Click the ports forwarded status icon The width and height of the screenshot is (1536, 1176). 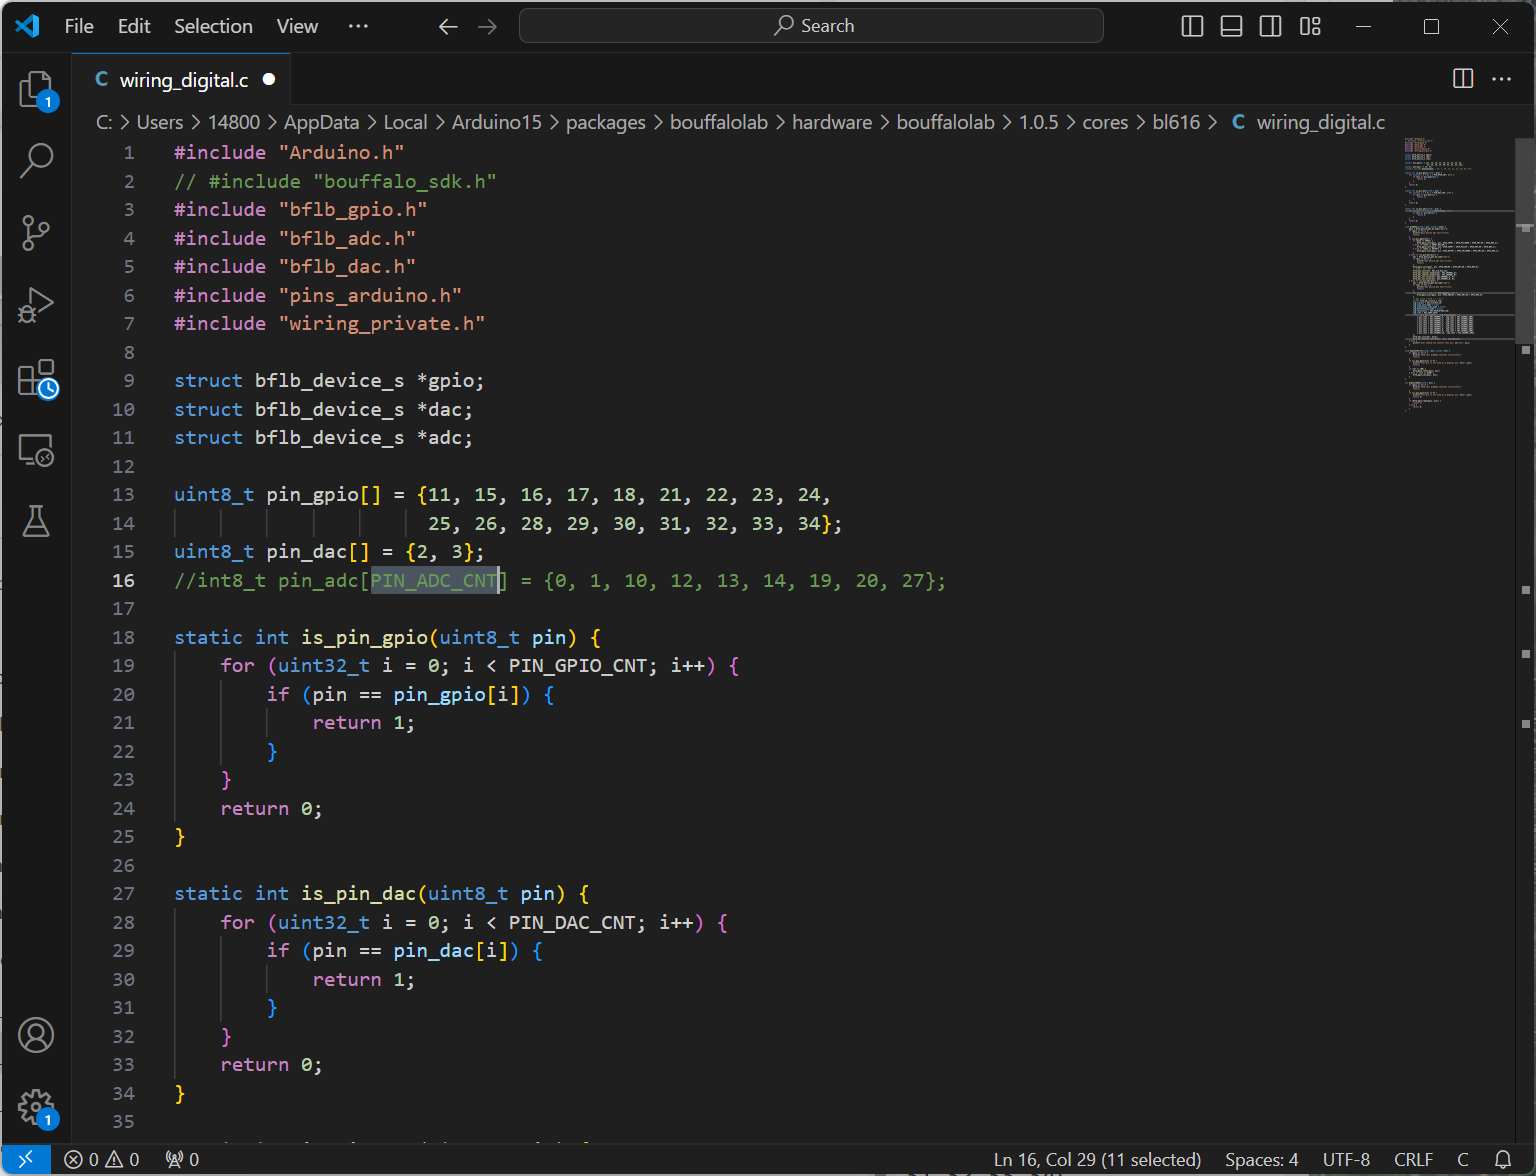[183, 1159]
